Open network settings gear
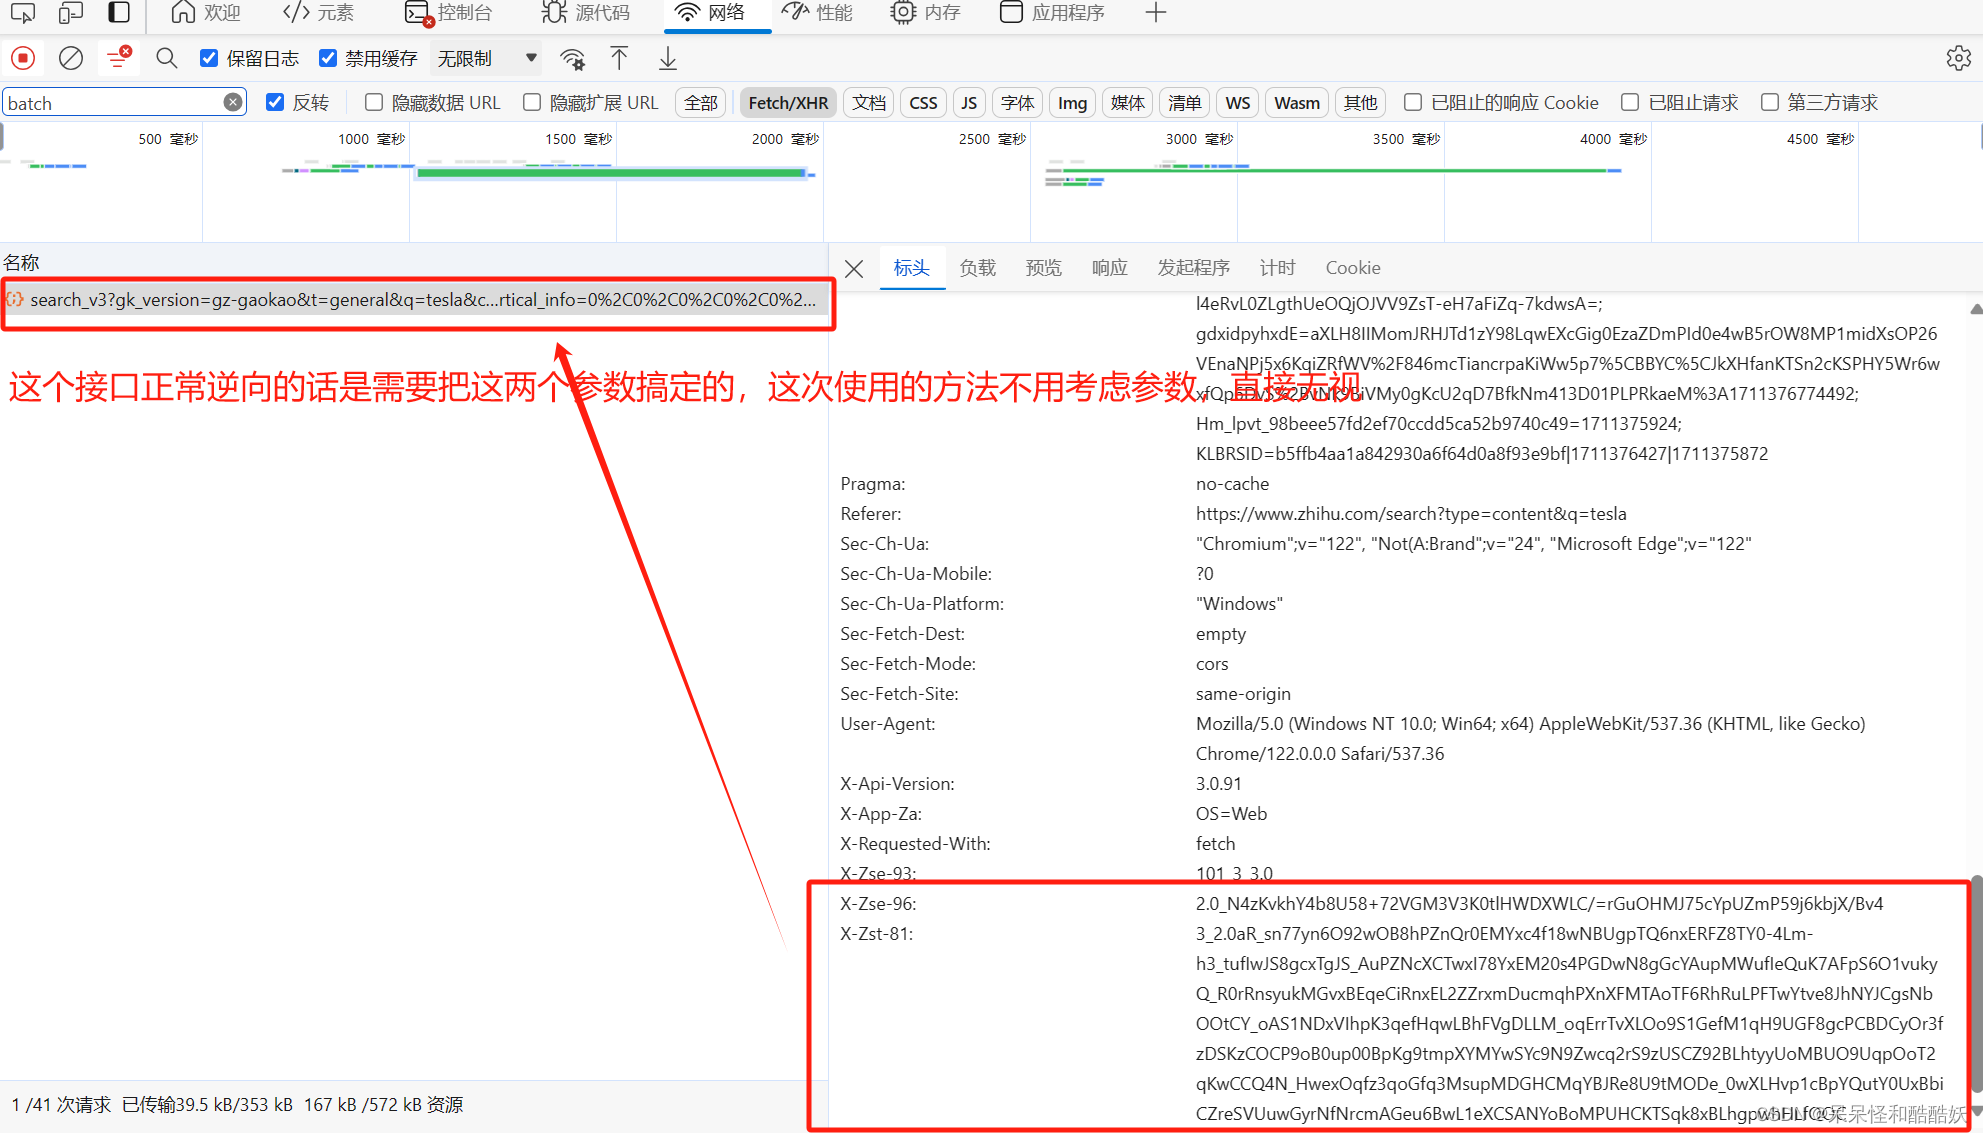Viewport: 1983px width, 1133px height. pyautogui.click(x=1958, y=58)
